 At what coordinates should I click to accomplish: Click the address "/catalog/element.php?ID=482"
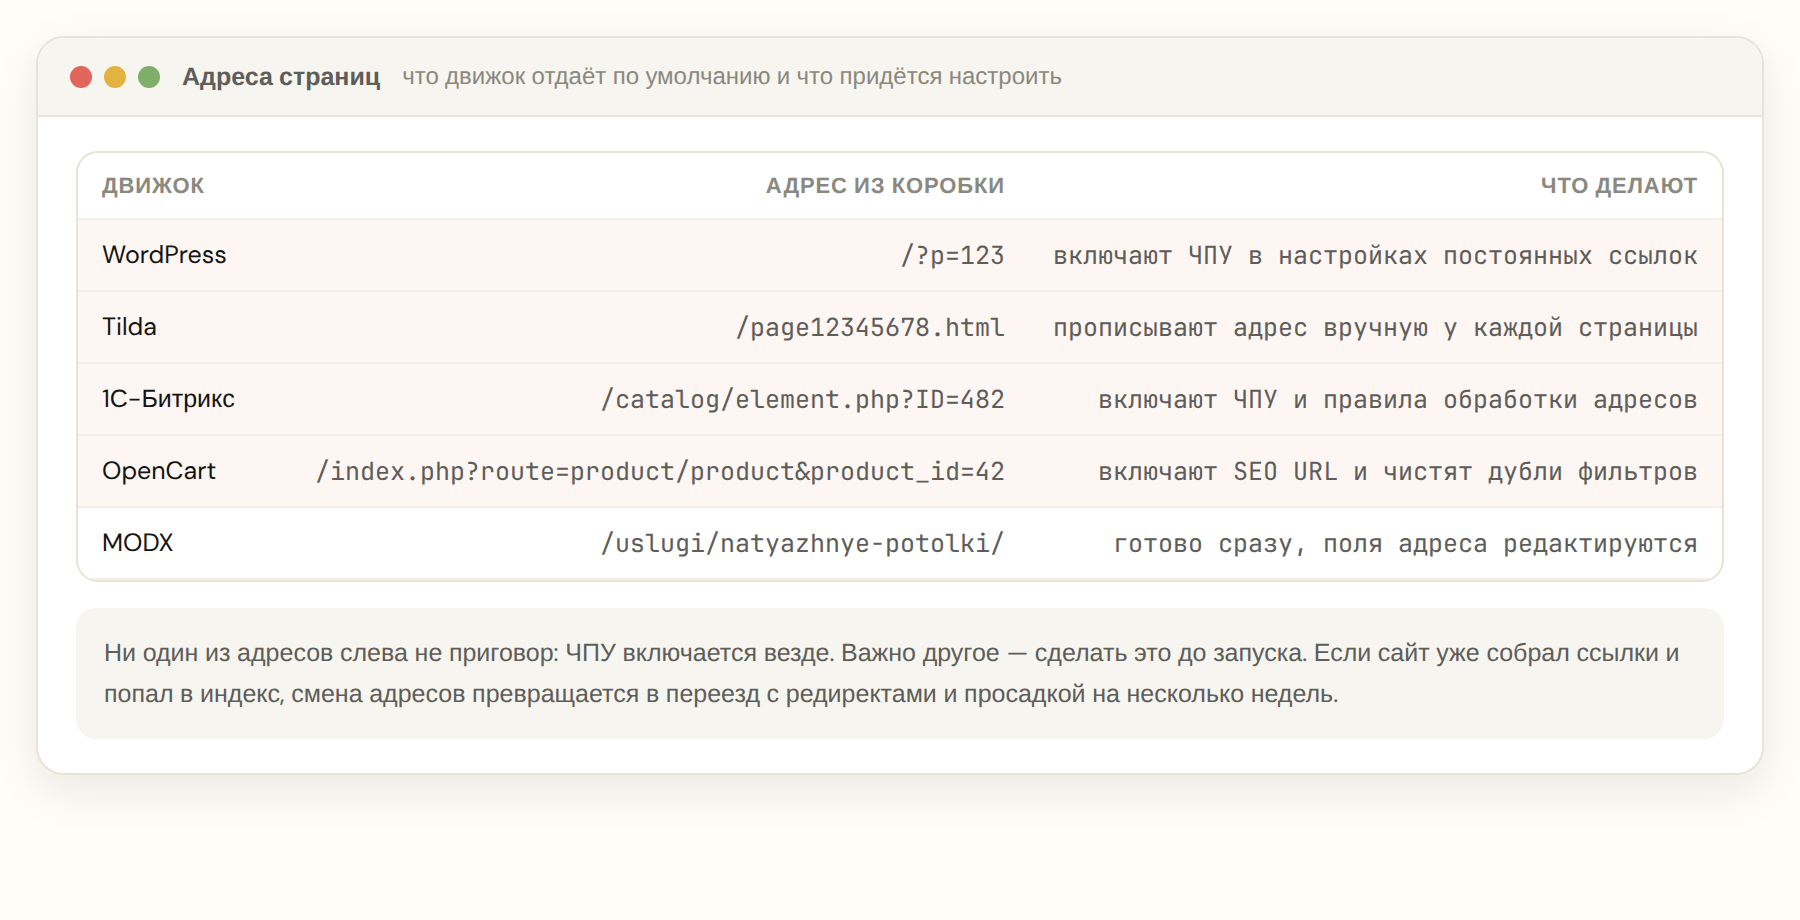coord(802,399)
